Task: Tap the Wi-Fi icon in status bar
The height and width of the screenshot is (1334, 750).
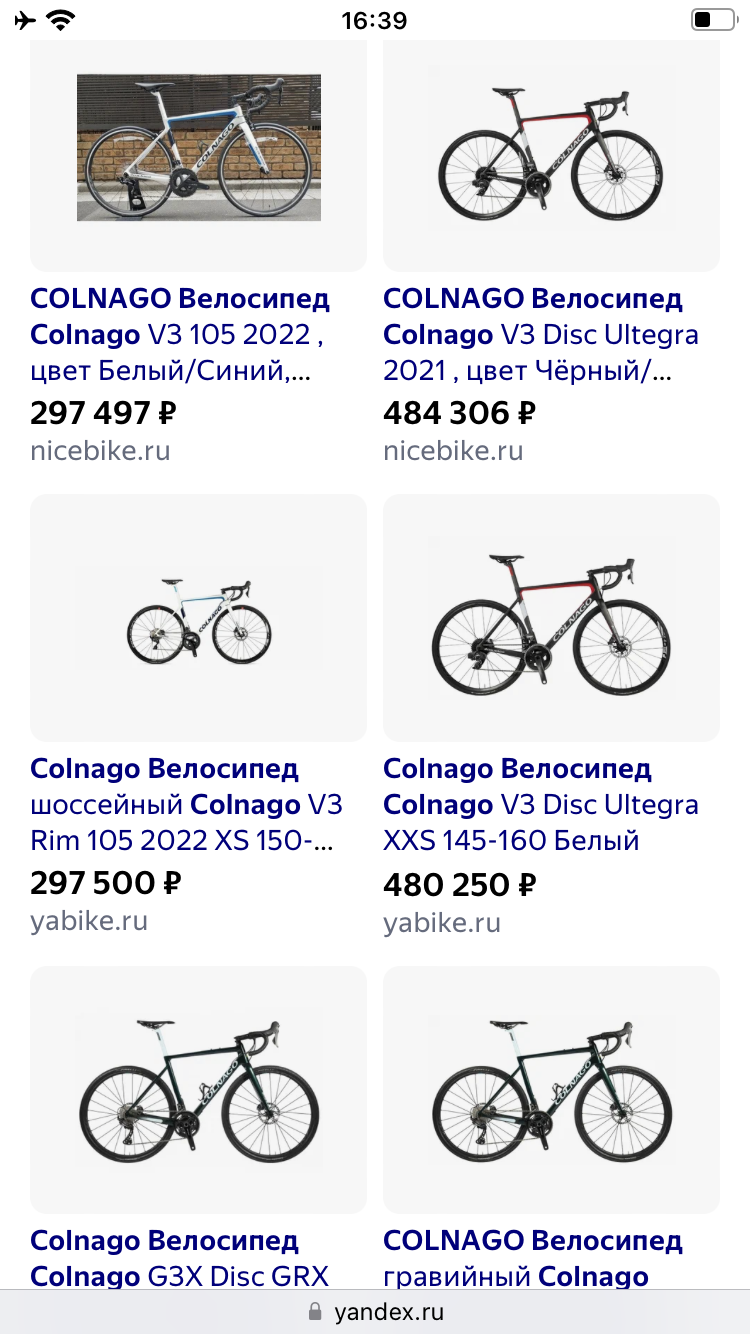Action: 62,20
